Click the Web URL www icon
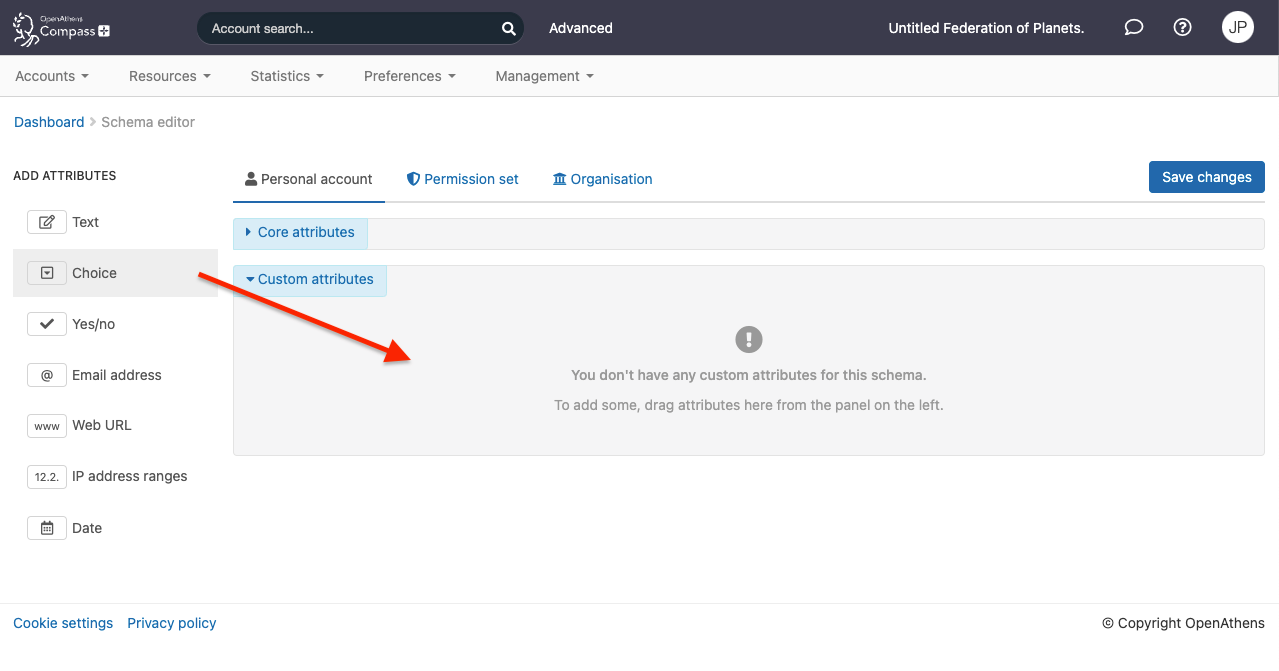Image resolution: width=1279 pixels, height=671 pixels. point(46,425)
